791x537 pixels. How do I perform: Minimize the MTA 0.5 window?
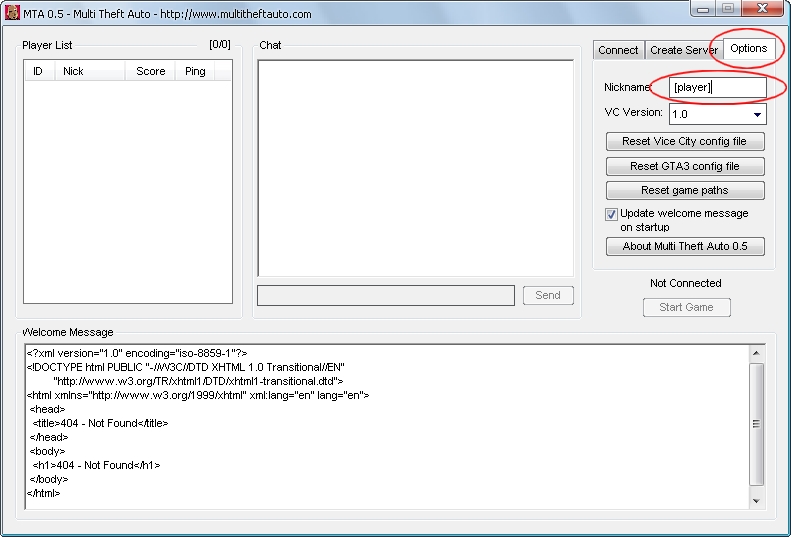click(704, 9)
